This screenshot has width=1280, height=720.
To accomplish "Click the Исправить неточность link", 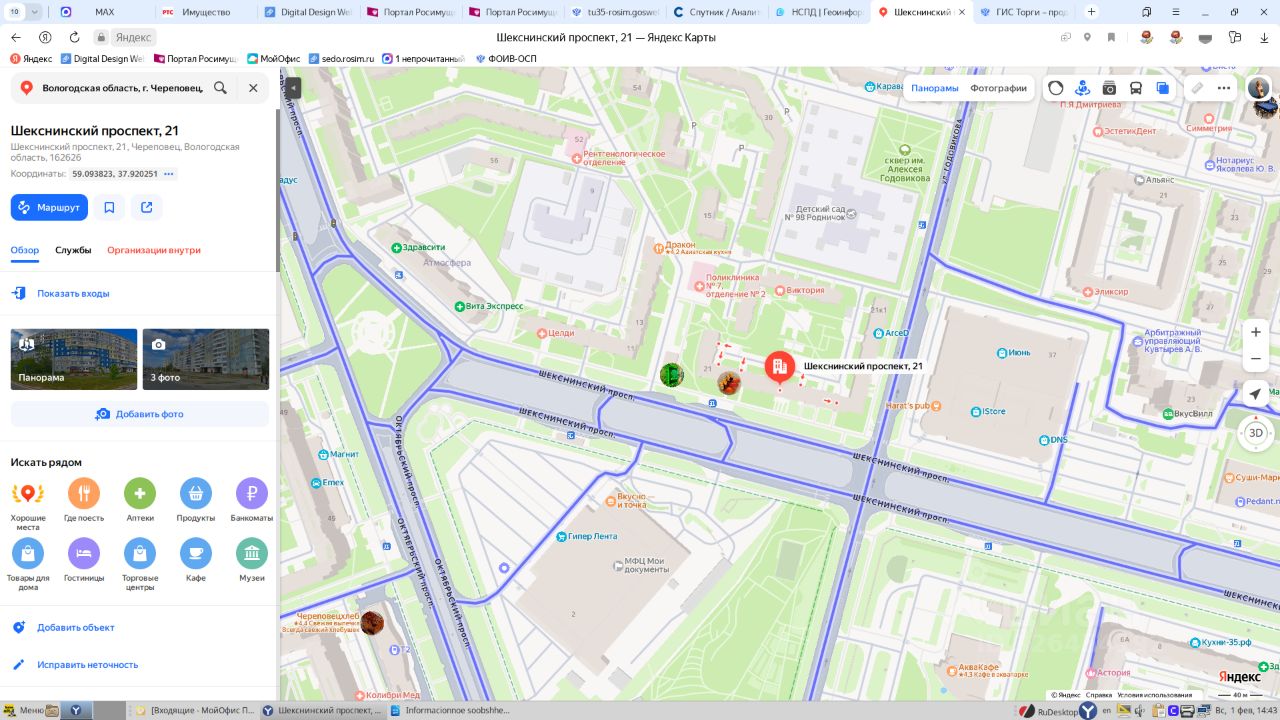I will point(88,665).
